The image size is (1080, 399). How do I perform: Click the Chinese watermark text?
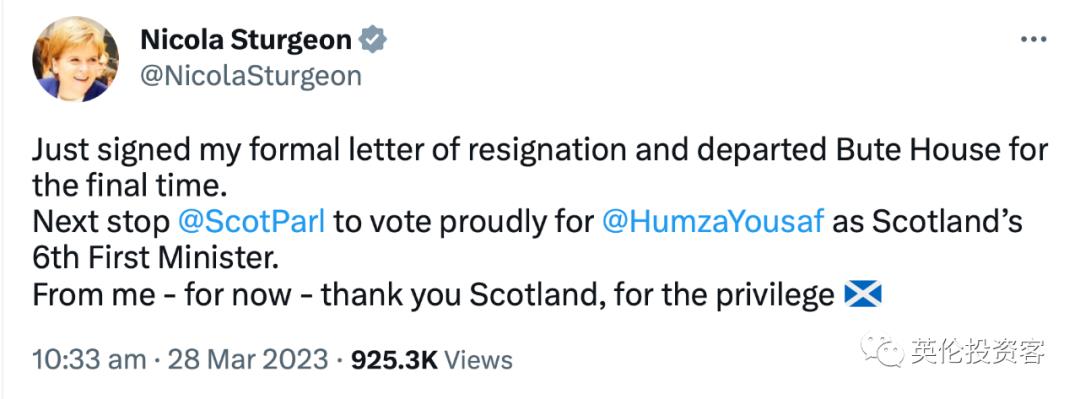coord(978,351)
